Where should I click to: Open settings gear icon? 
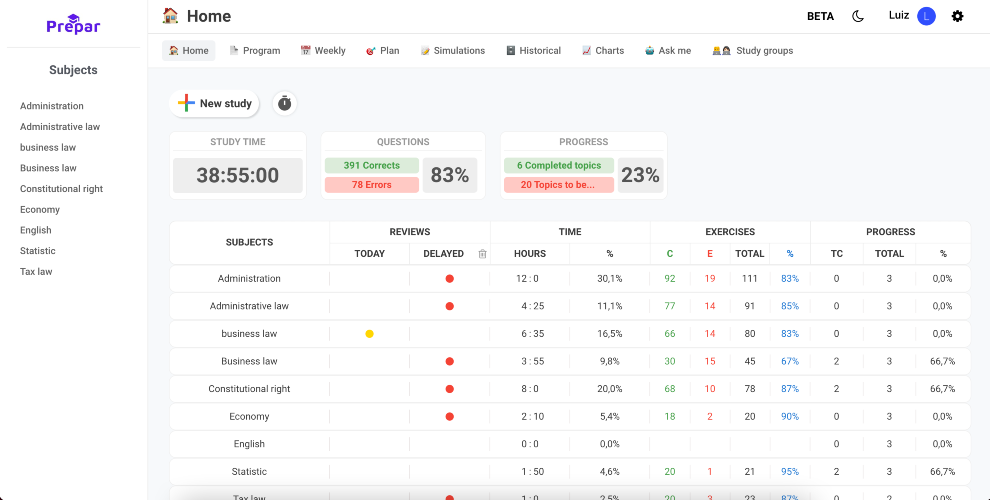[x=958, y=16]
